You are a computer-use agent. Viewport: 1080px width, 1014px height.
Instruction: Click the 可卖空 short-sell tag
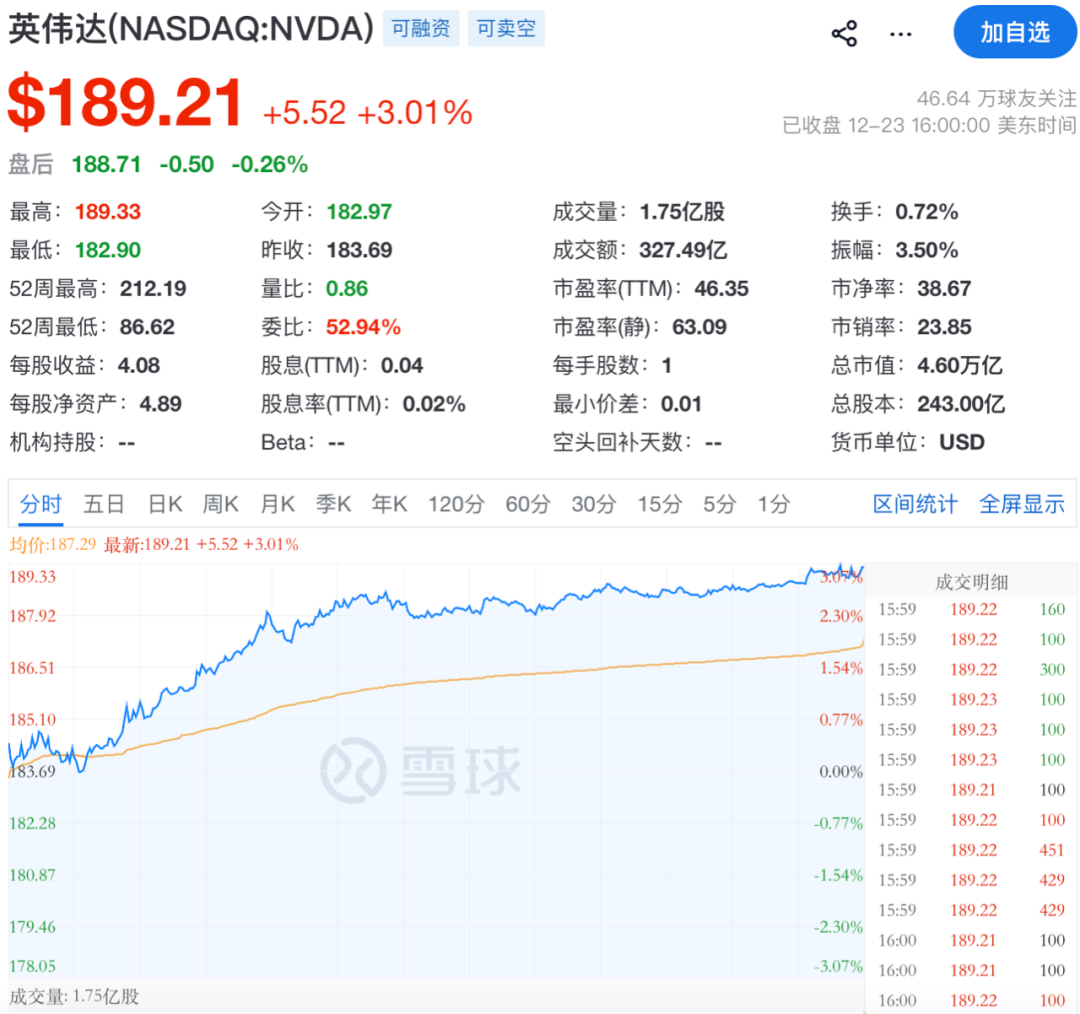click(506, 30)
